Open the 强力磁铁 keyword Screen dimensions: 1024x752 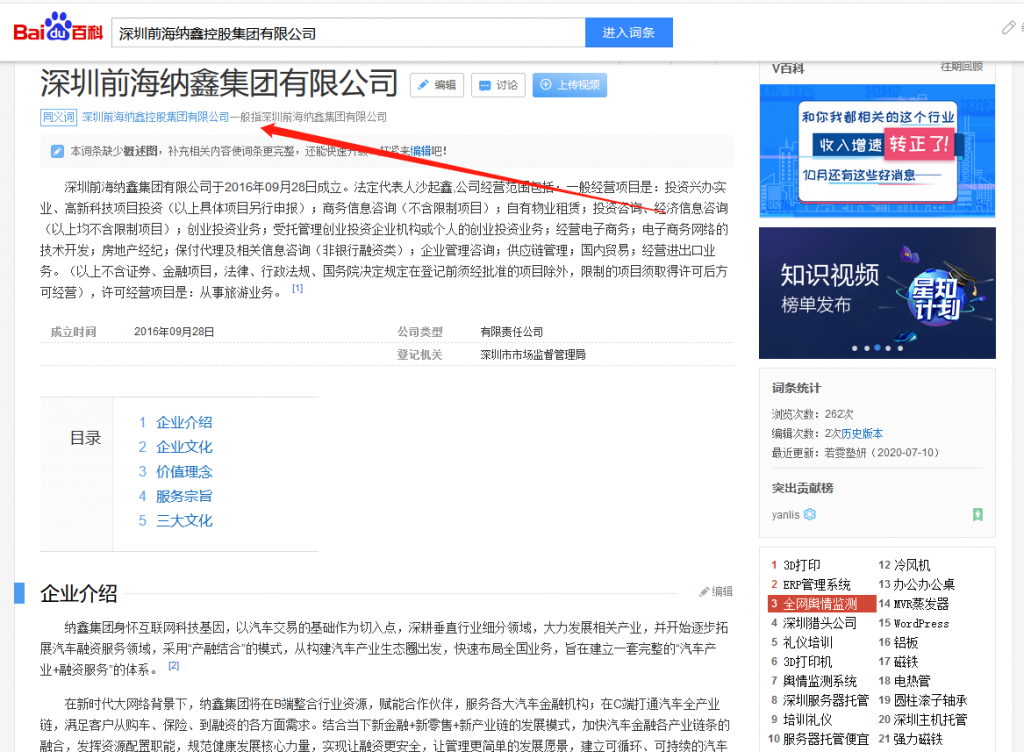pos(918,740)
